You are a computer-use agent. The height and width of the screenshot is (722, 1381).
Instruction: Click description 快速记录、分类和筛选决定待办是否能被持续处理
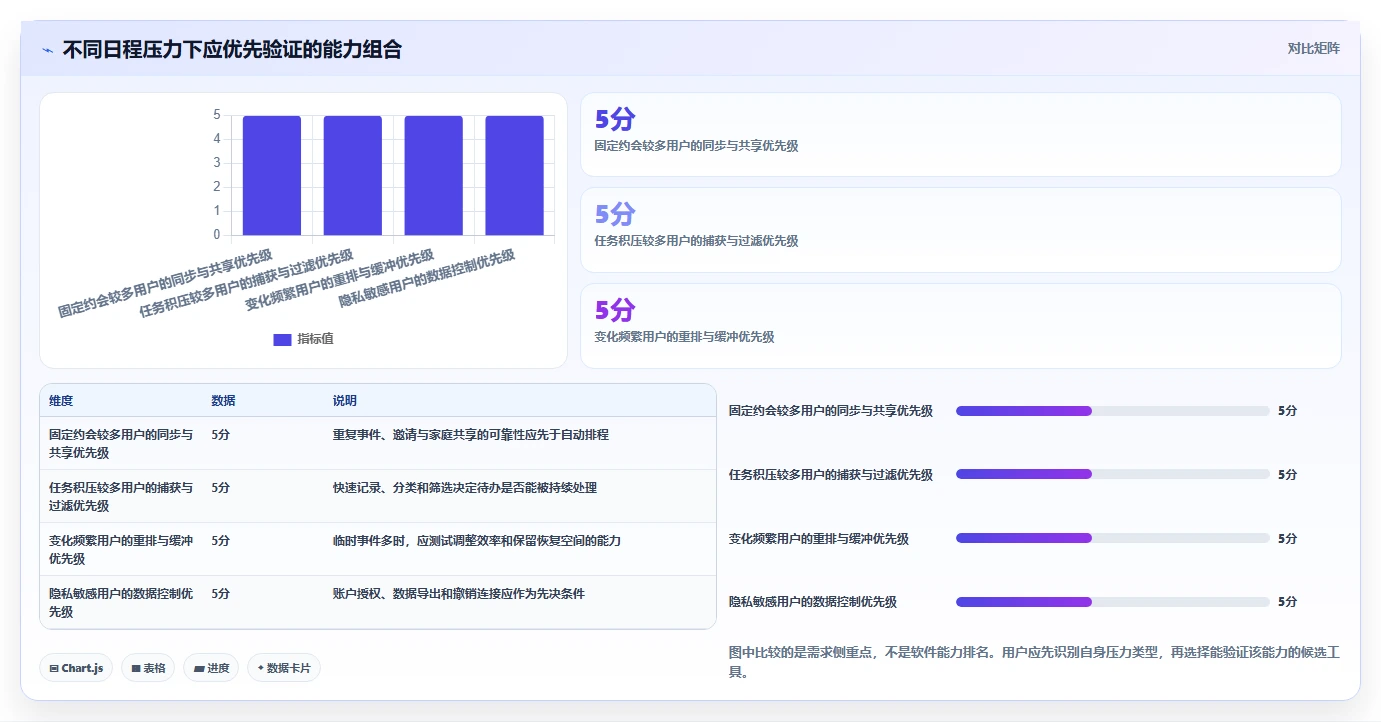click(x=465, y=488)
